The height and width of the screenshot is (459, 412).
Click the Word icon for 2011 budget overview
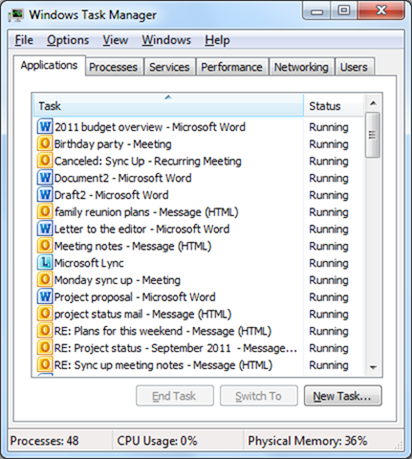[45, 126]
